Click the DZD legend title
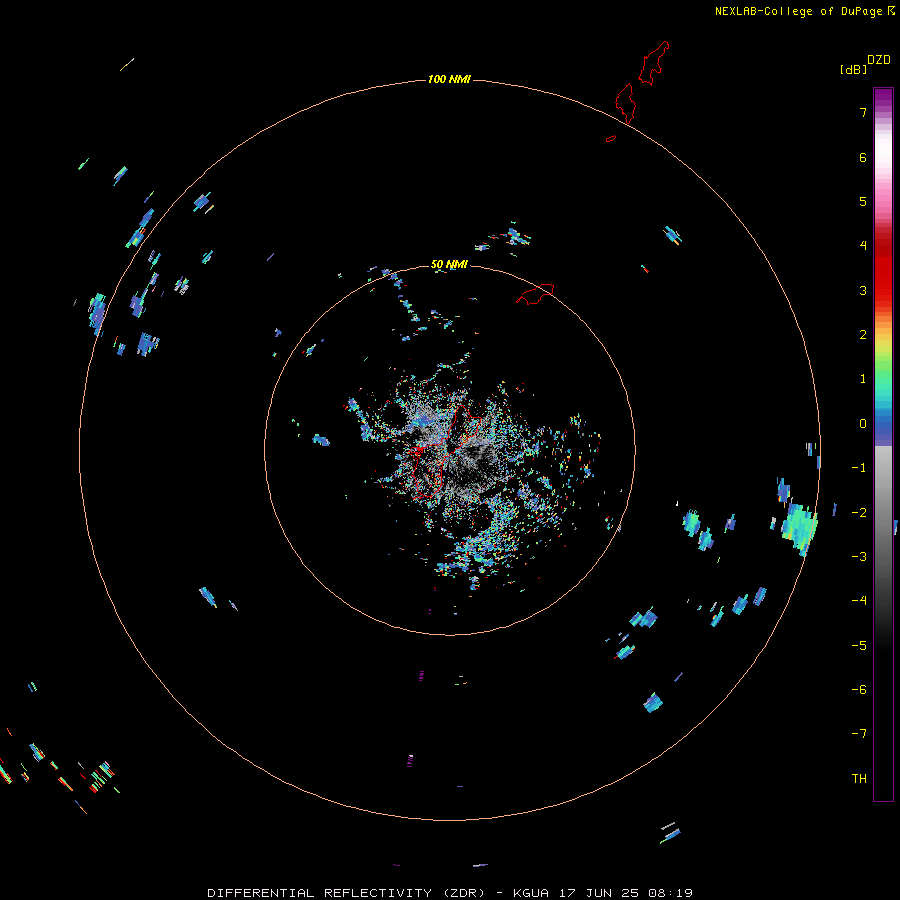 pos(879,60)
